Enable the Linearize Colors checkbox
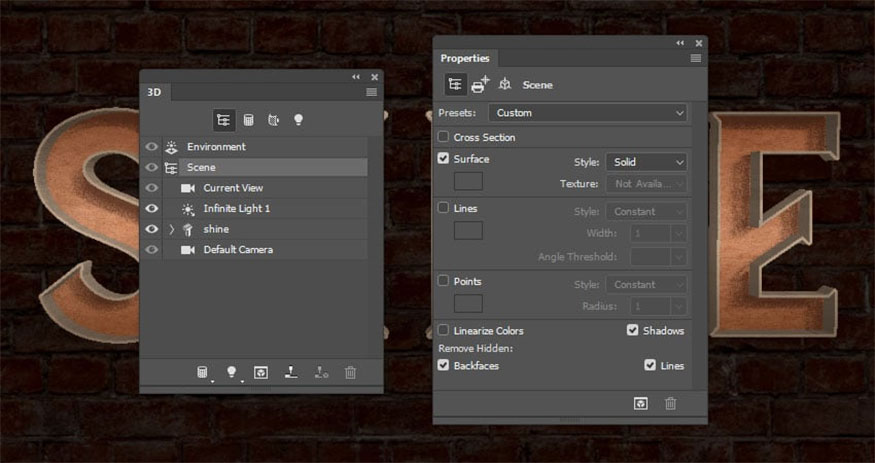The height and width of the screenshot is (463, 875). (x=443, y=330)
